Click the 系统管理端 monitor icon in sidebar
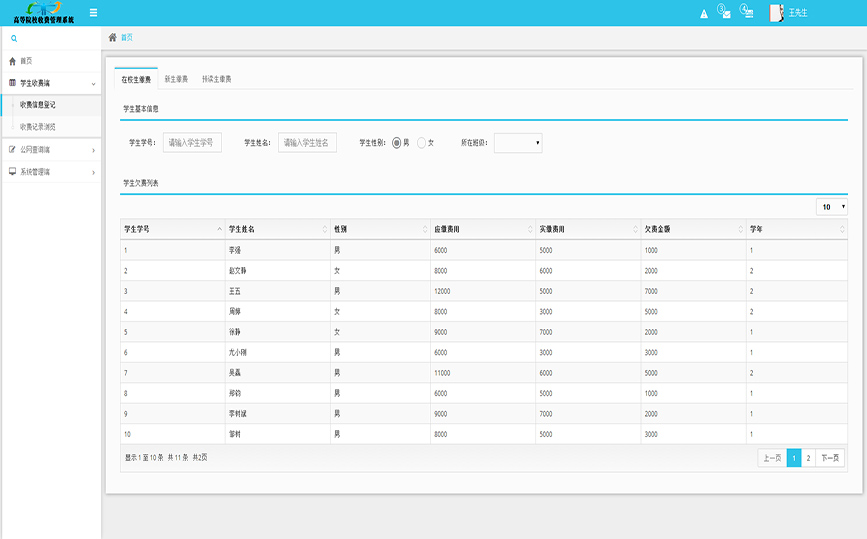Screen dimensions: 867x539 tap(12, 172)
